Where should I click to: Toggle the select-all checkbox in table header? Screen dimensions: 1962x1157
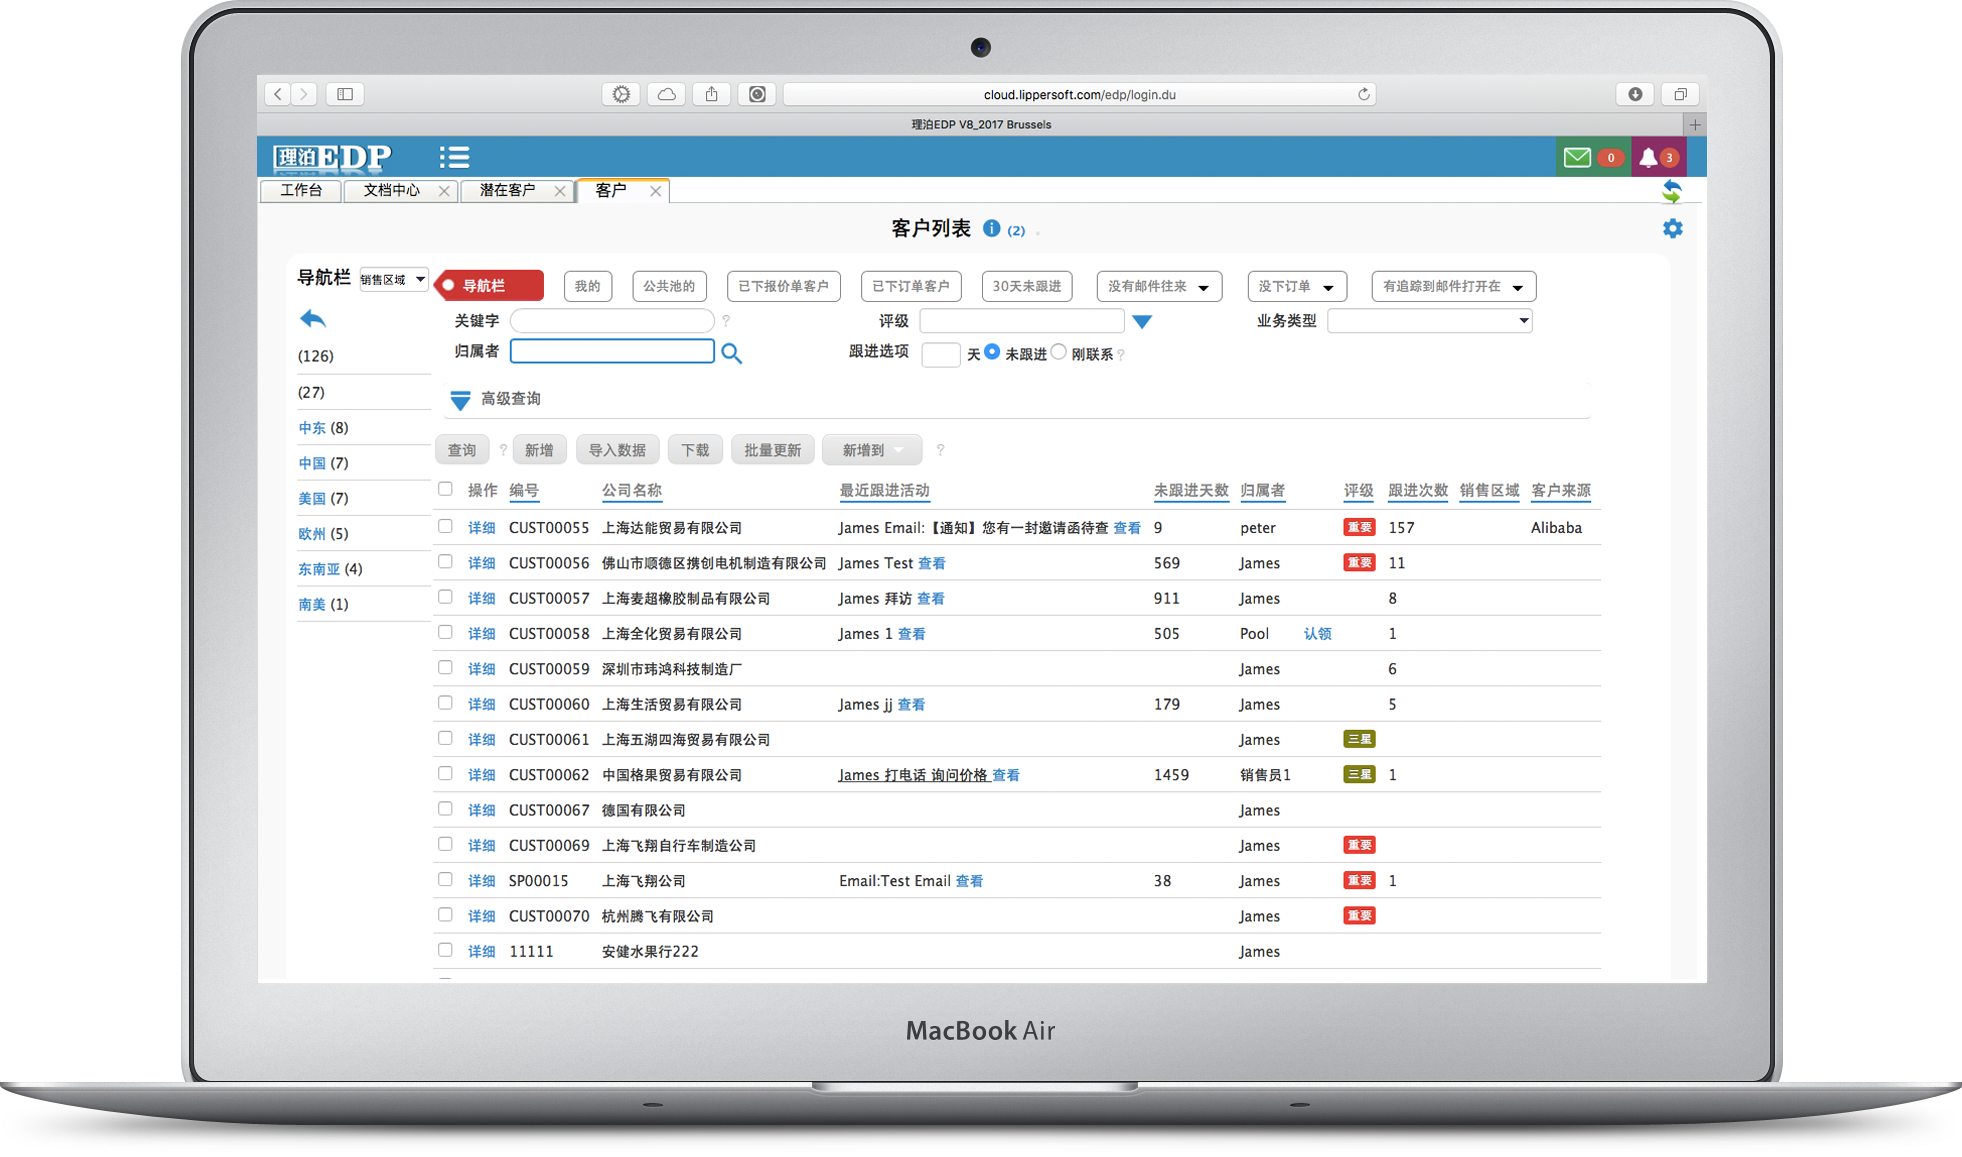coord(445,489)
